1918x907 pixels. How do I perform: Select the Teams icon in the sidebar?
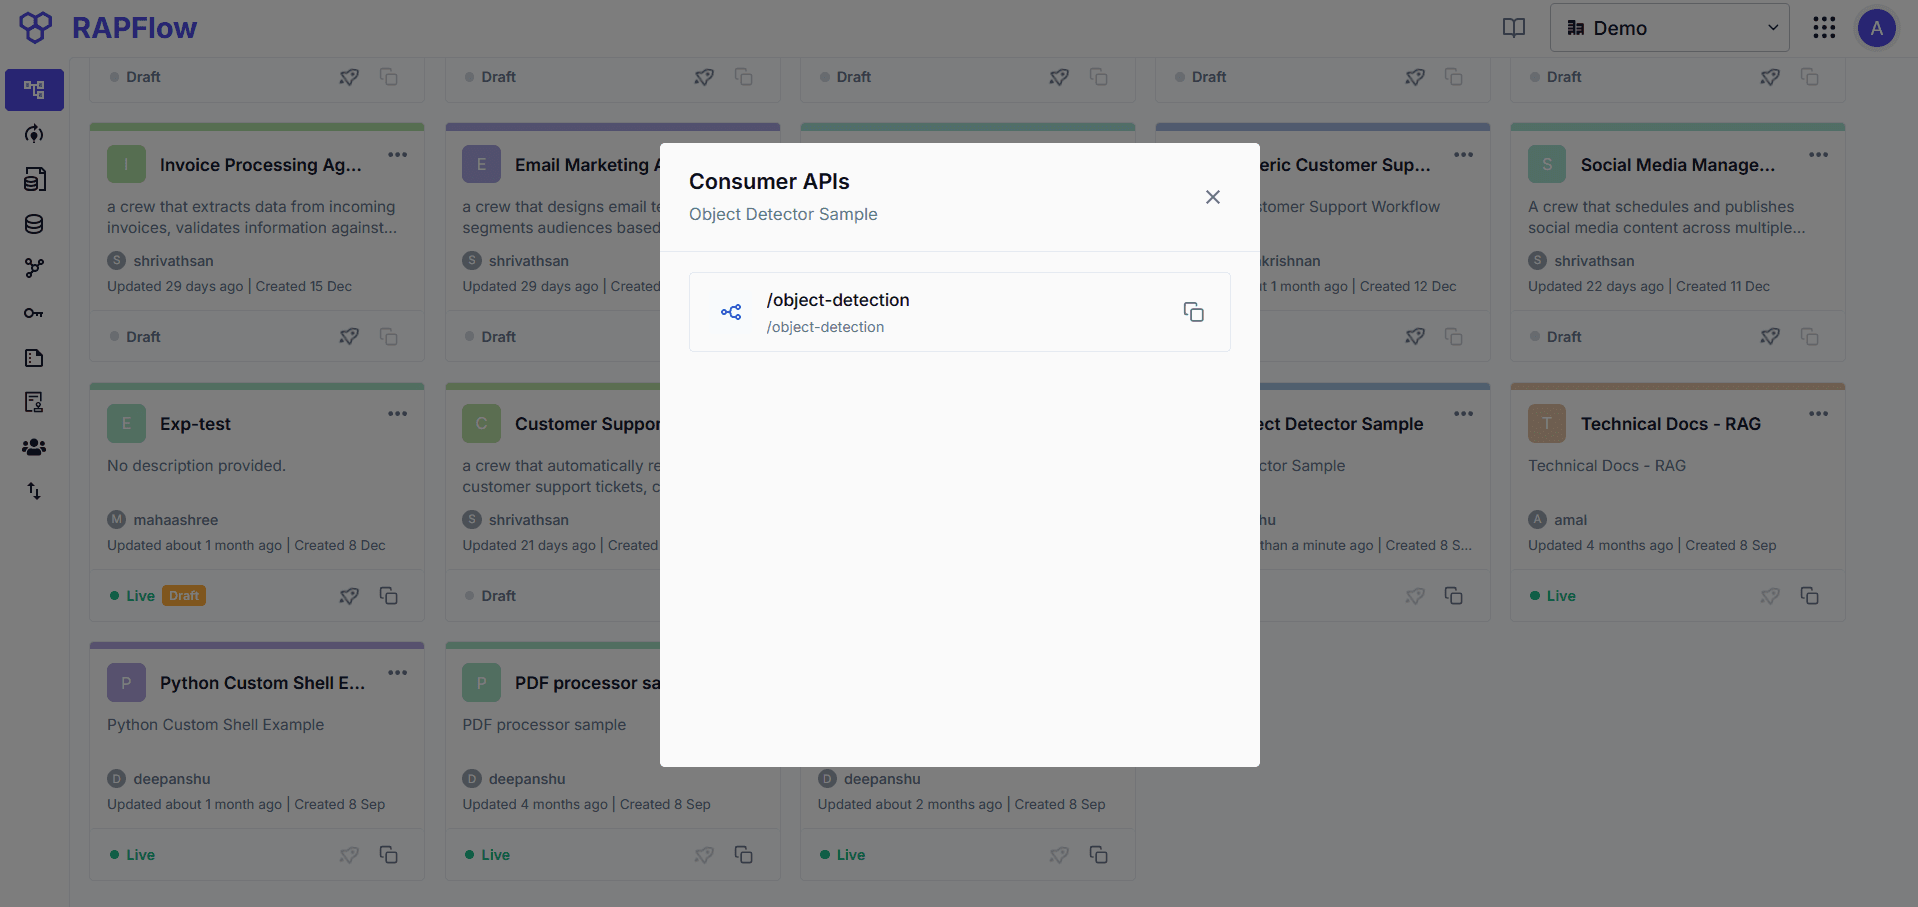[x=33, y=447]
